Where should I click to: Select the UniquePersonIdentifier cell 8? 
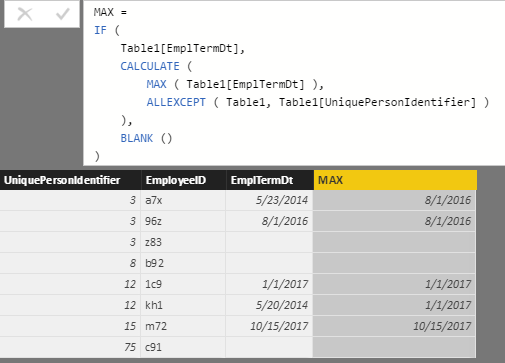tap(70, 263)
